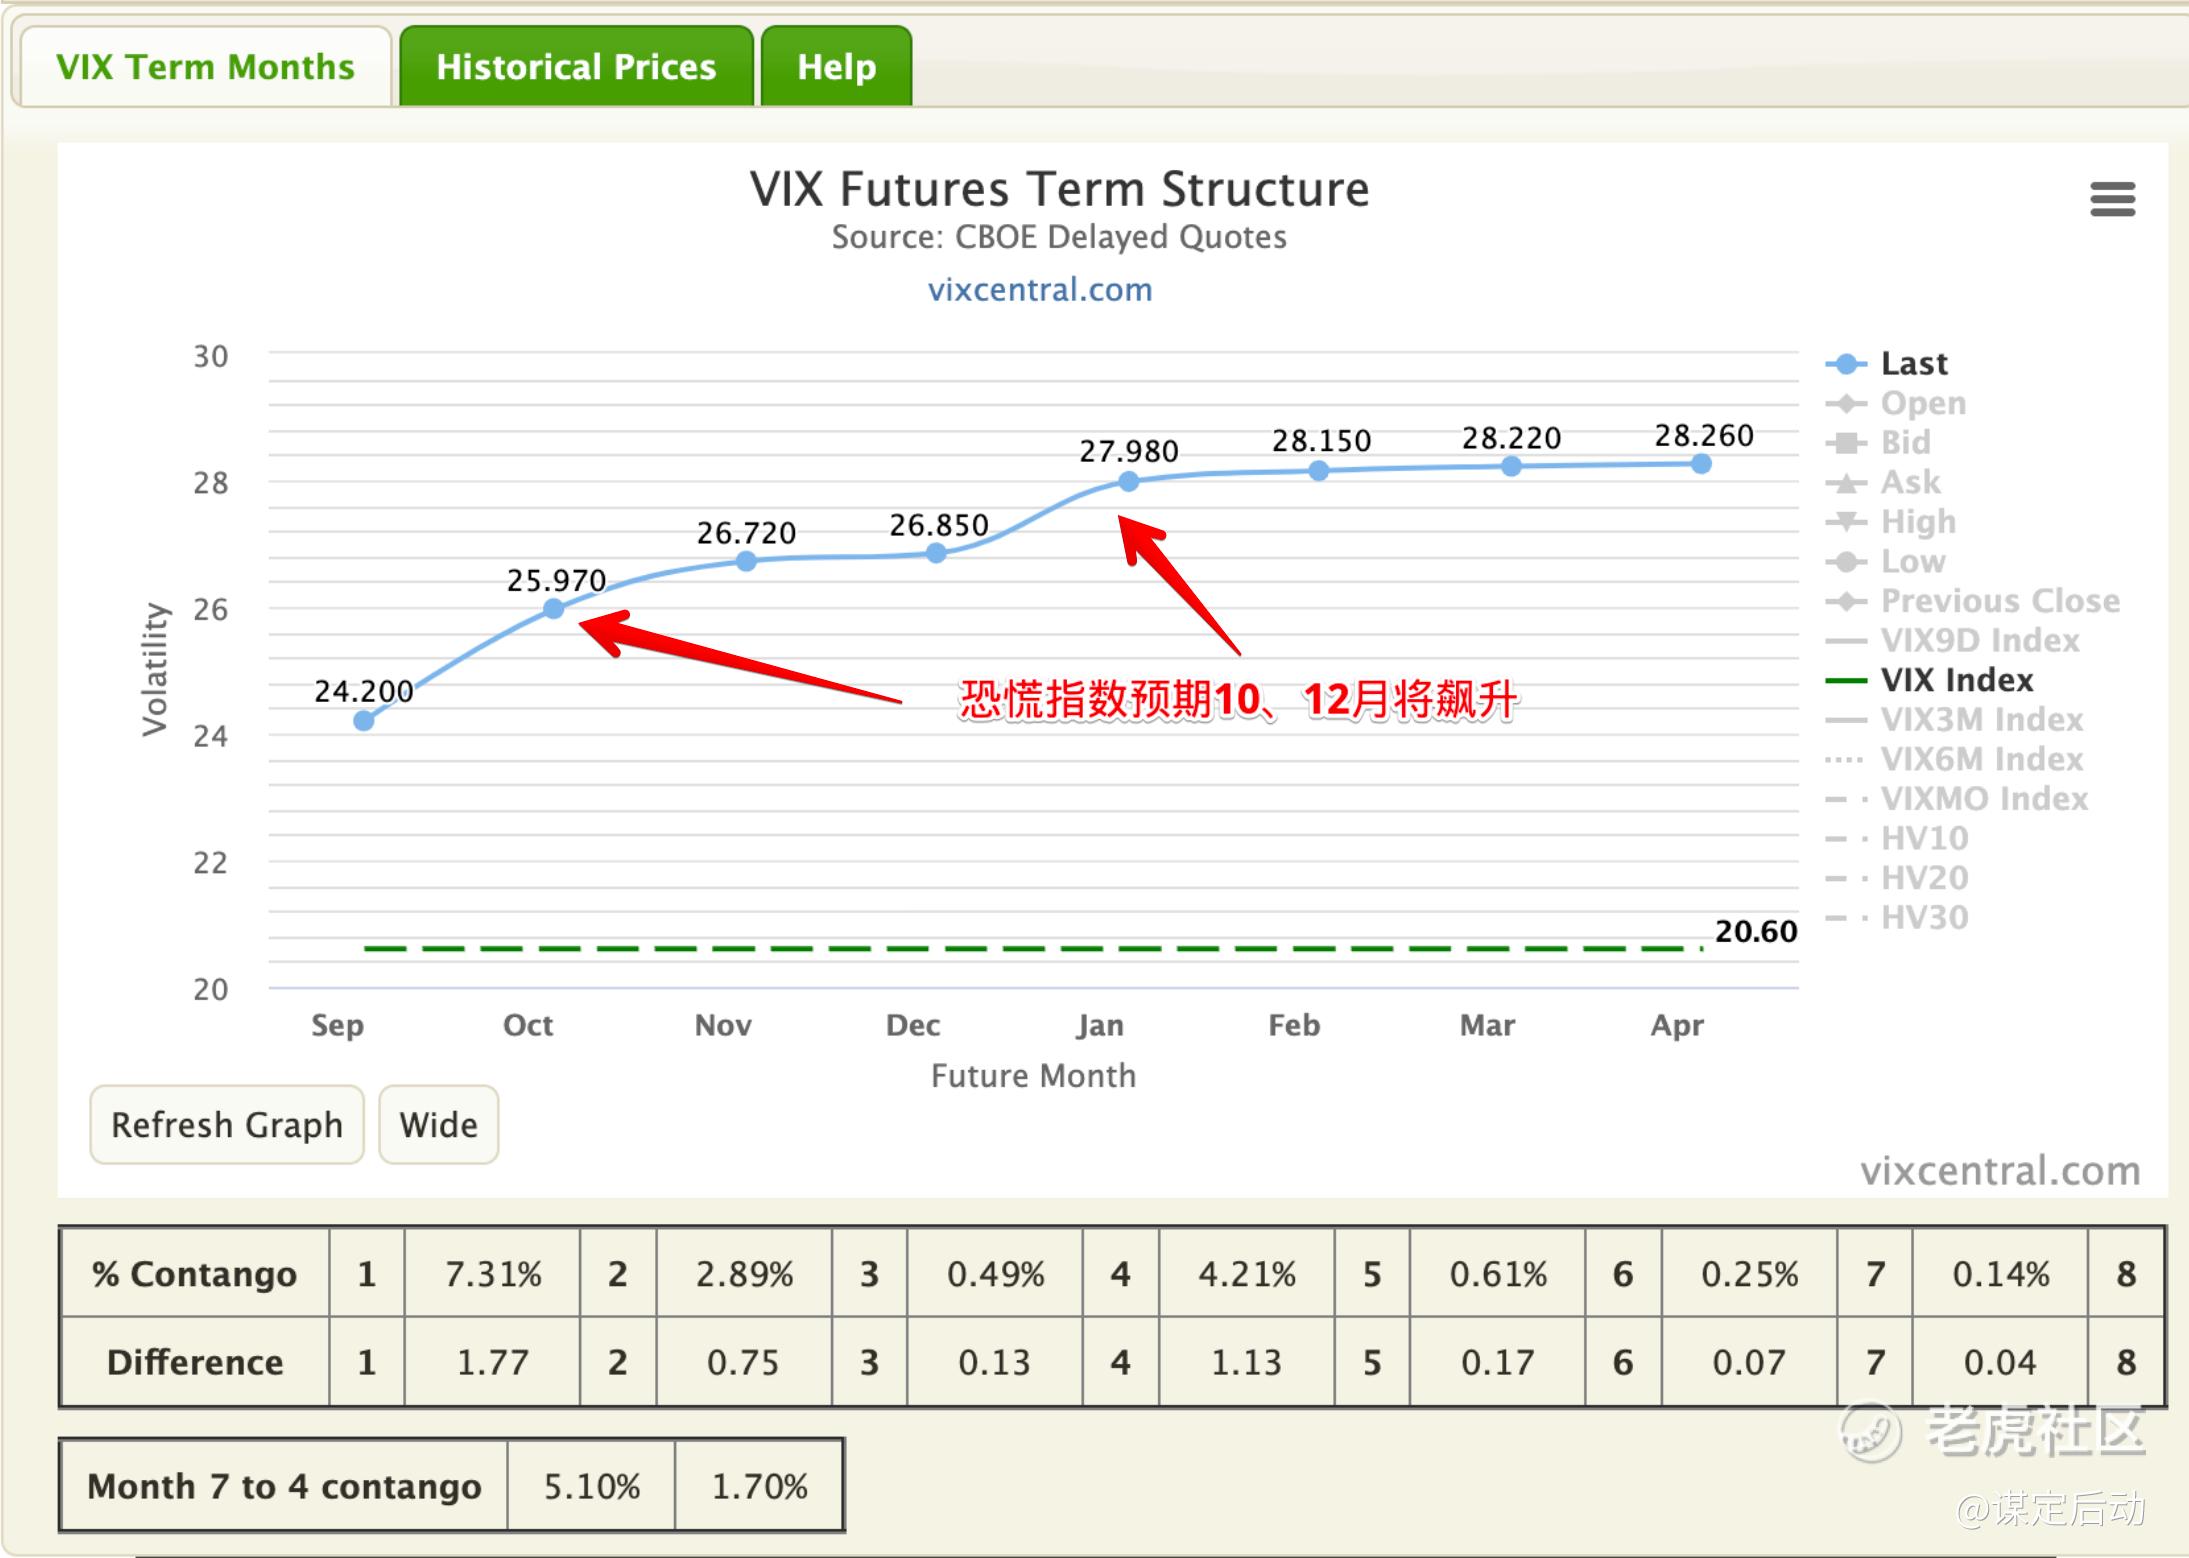
Task: Click the Refresh Graph button
Action: click(227, 1125)
